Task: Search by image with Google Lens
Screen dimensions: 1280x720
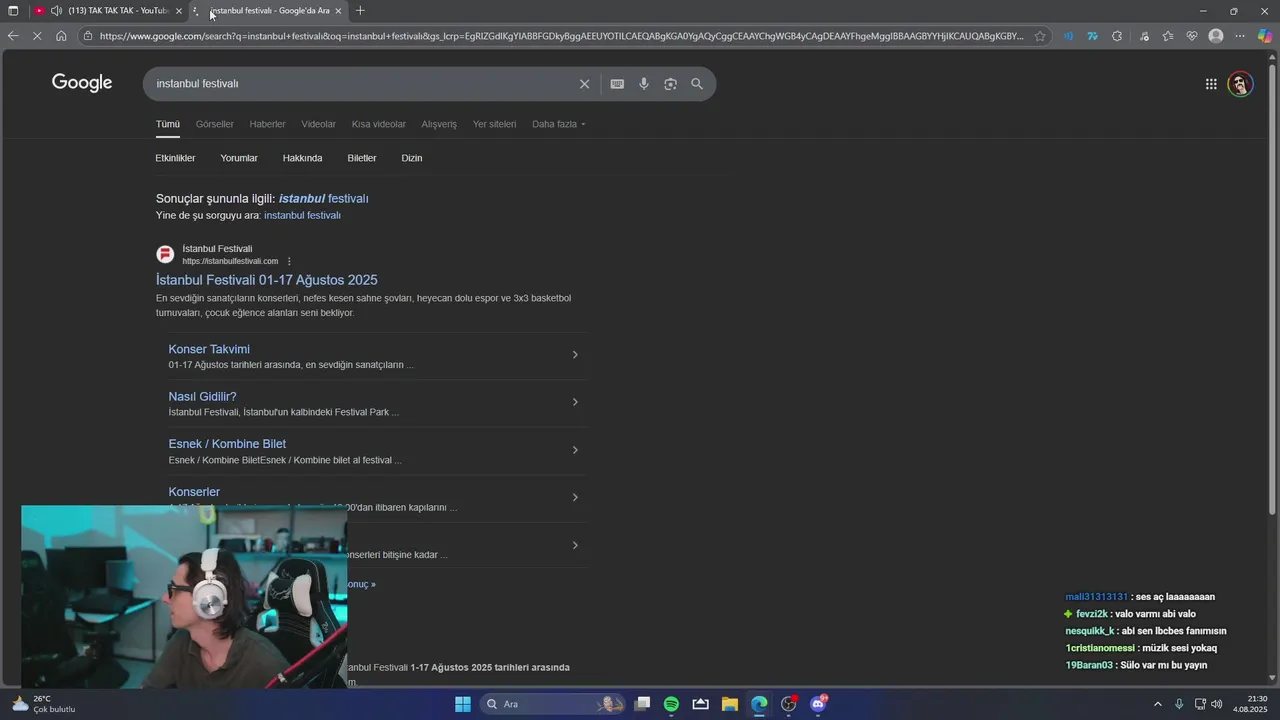Action: click(670, 84)
